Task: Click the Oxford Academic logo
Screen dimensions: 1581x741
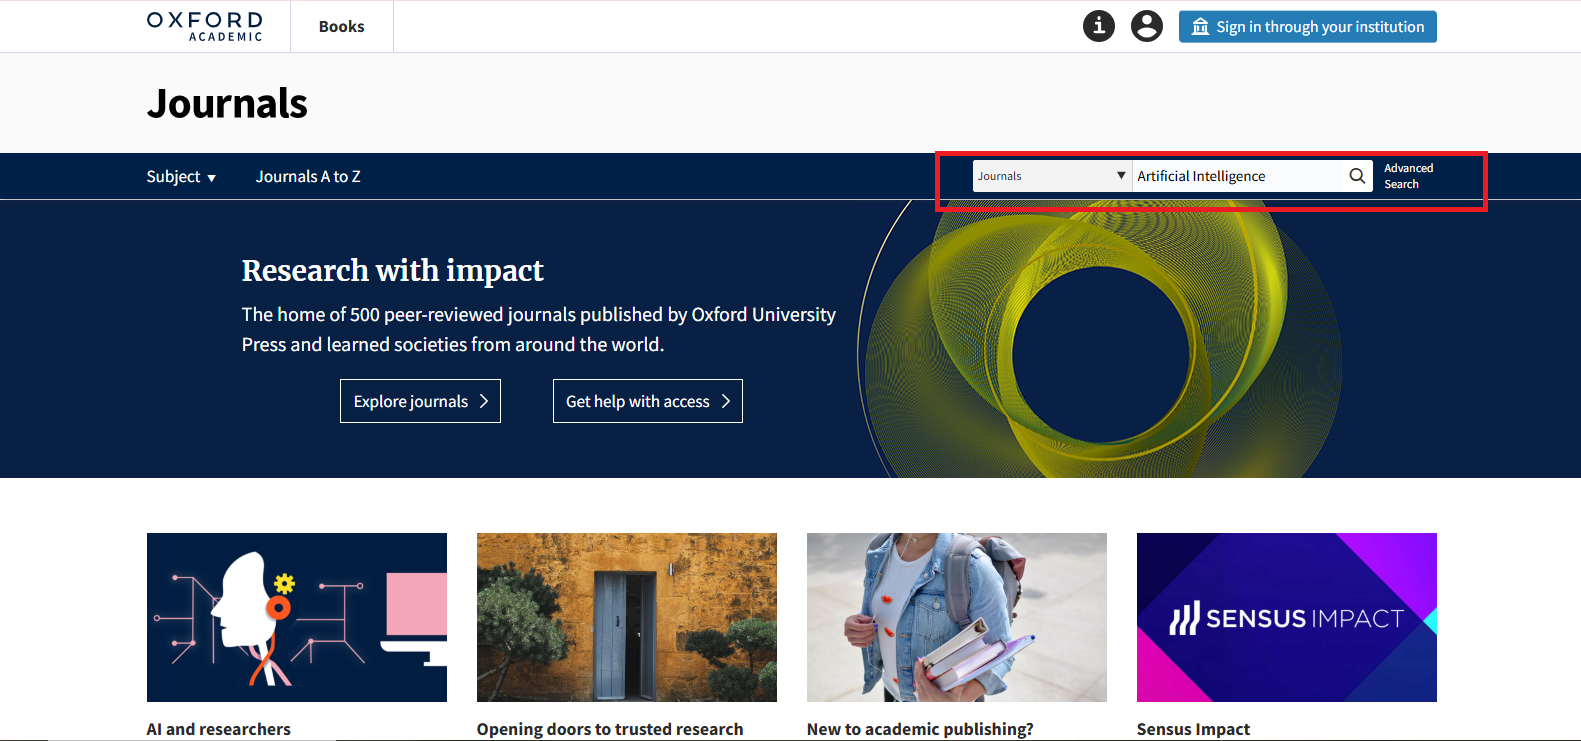Action: [205, 27]
